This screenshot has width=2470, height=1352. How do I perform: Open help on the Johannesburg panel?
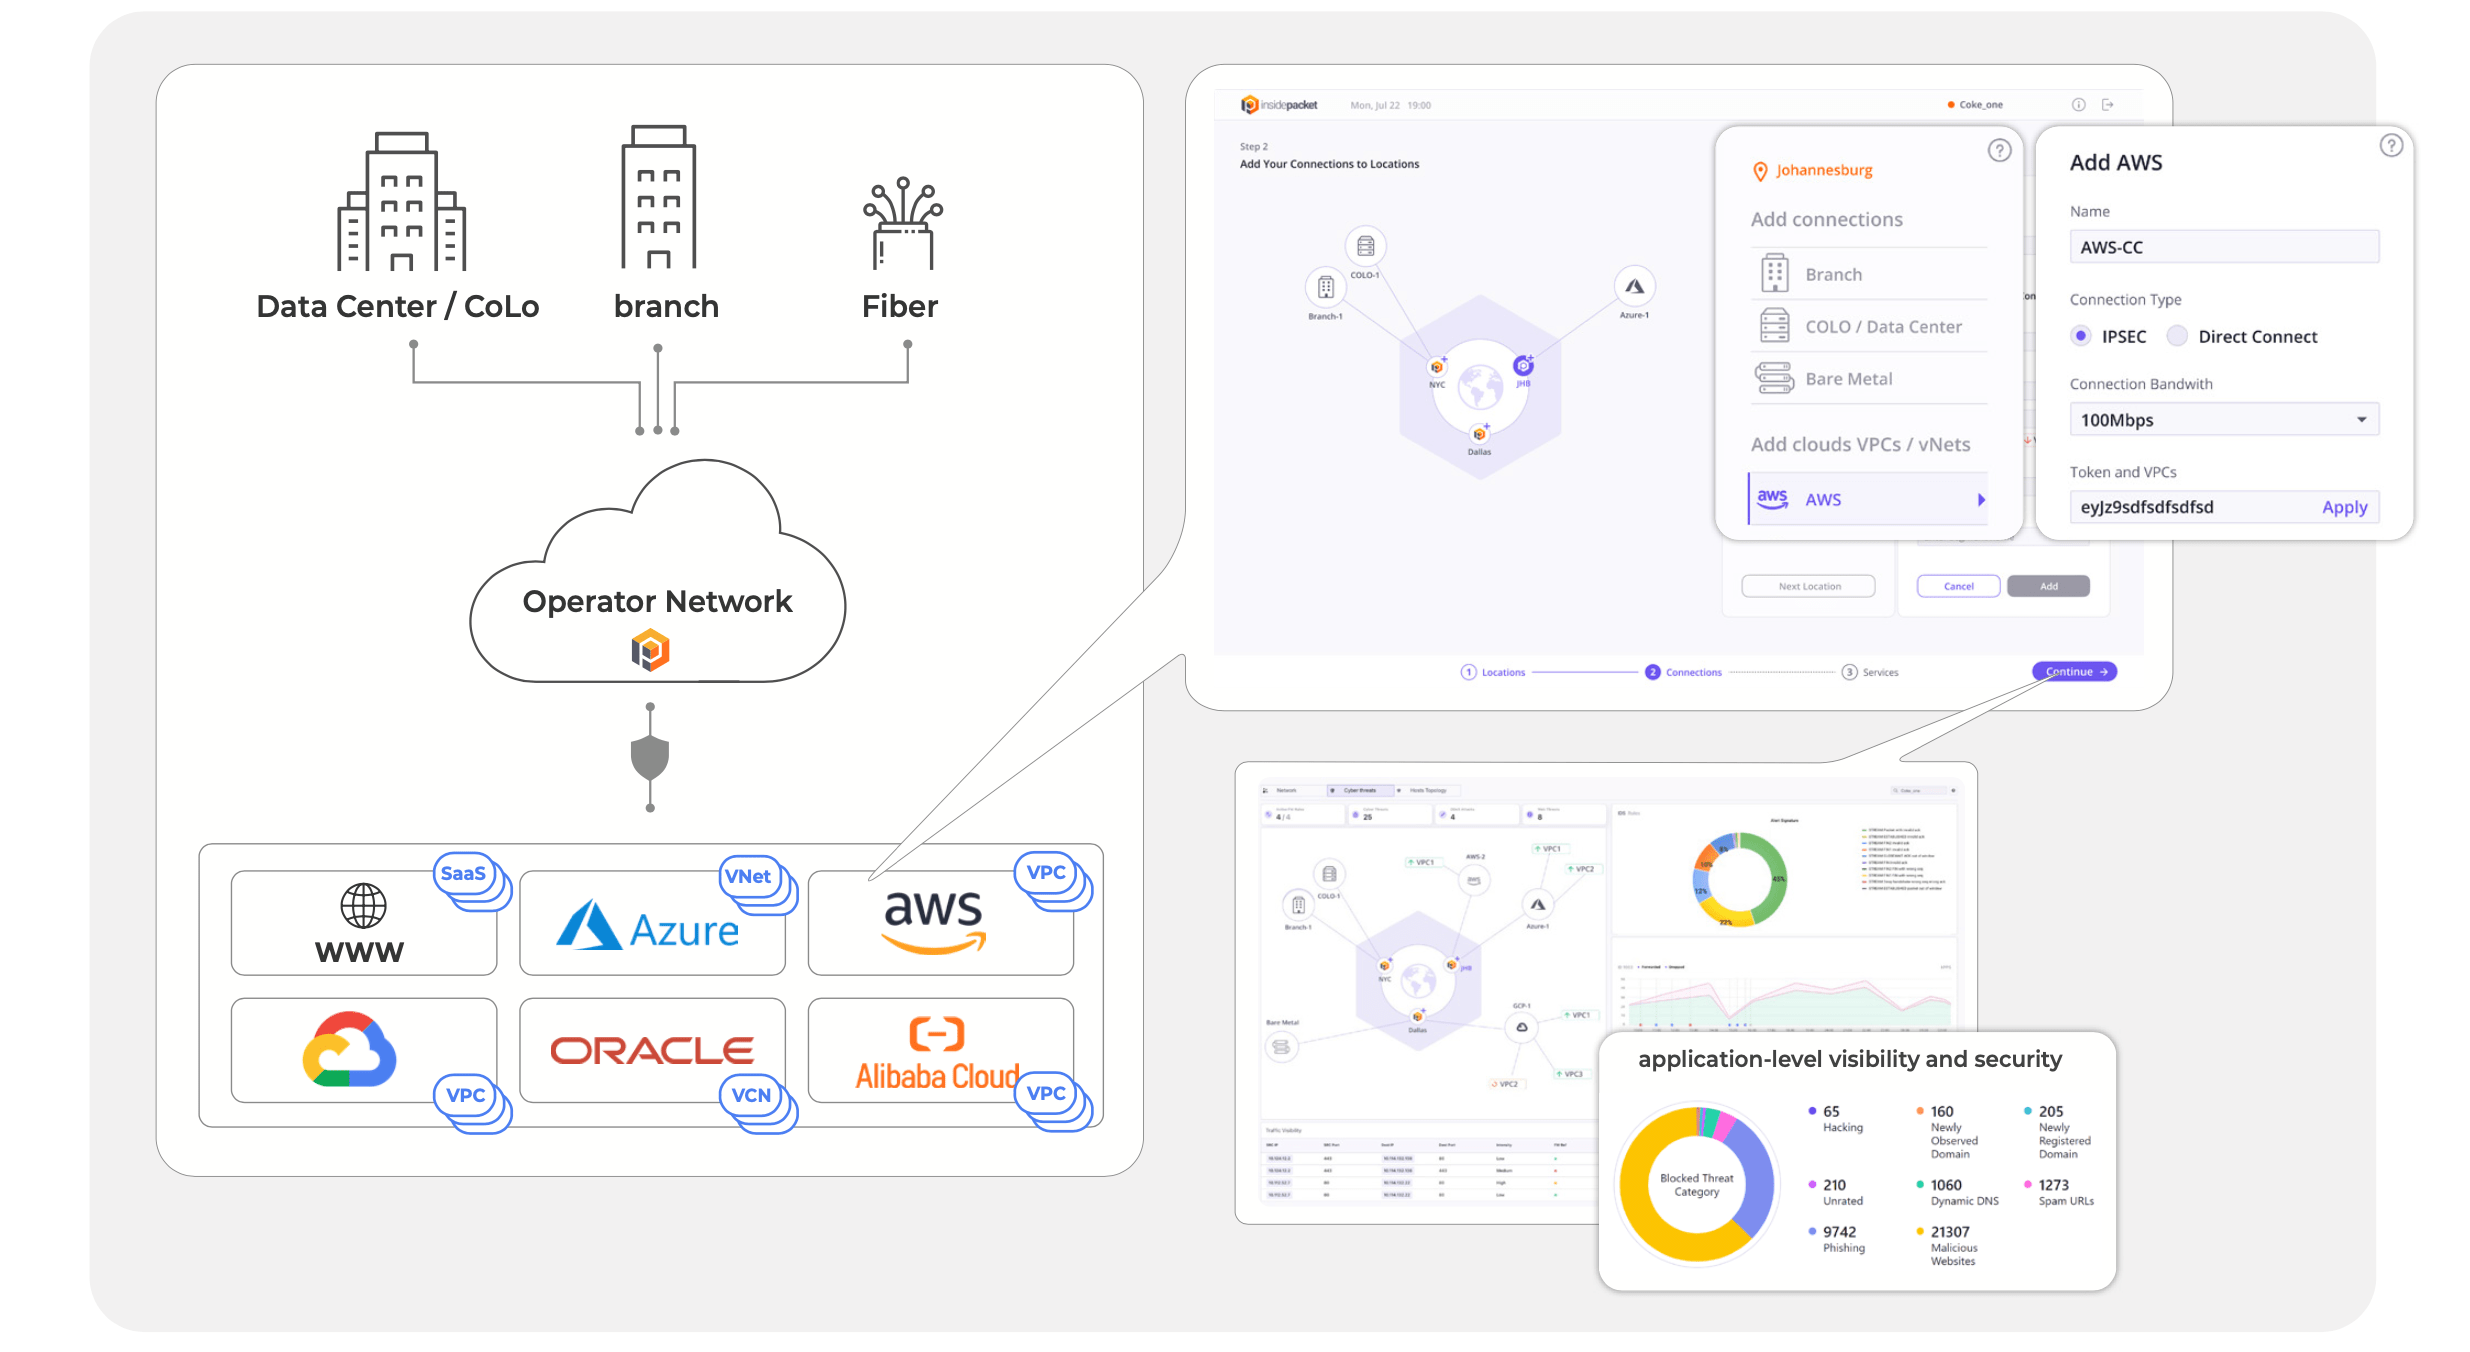(x=1999, y=150)
